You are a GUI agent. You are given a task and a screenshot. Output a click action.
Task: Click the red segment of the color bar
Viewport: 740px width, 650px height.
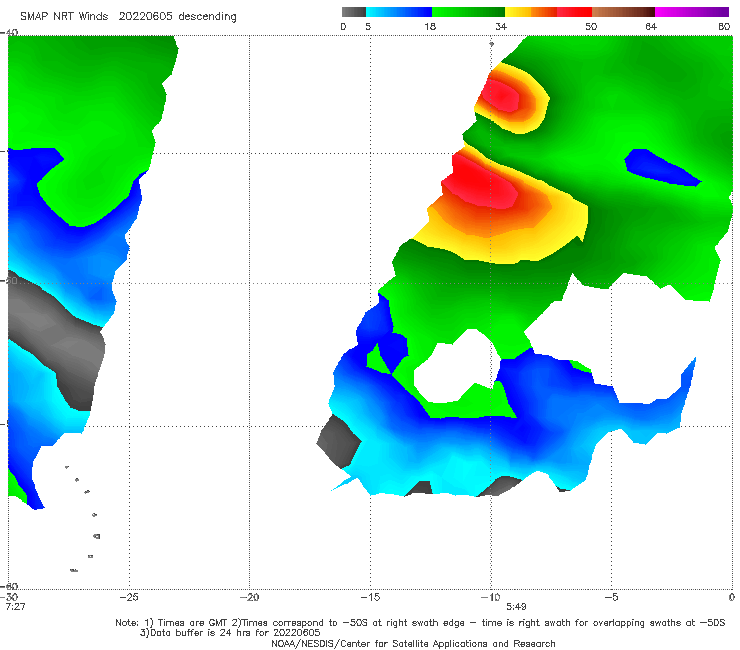click(x=574, y=12)
